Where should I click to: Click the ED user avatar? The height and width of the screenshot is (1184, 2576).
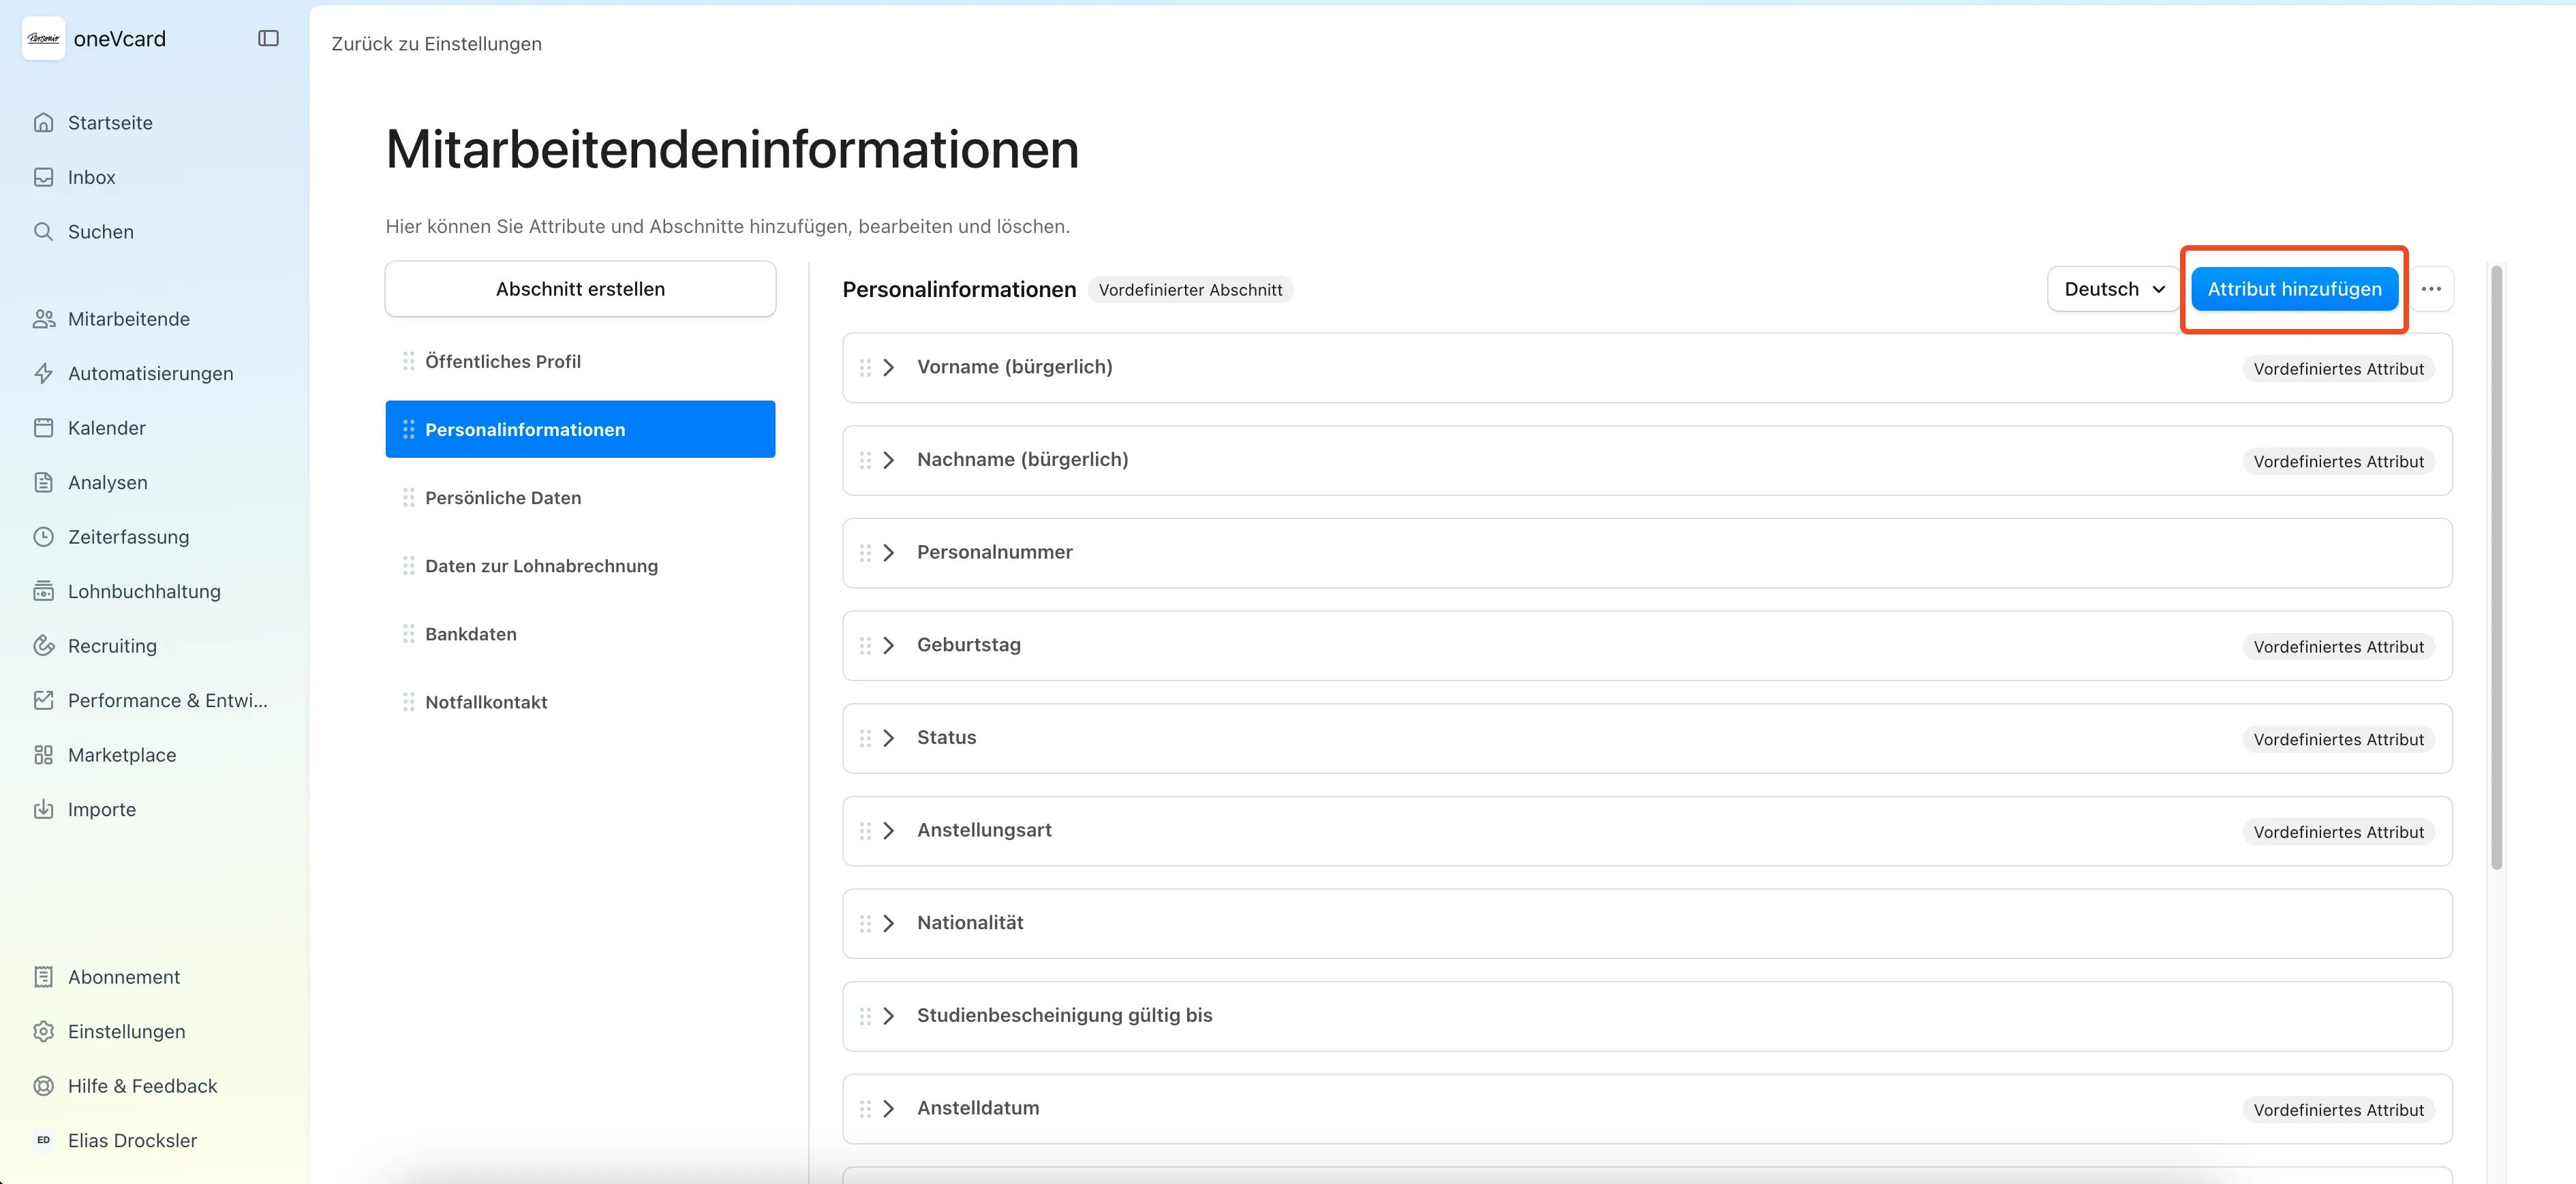[43, 1140]
